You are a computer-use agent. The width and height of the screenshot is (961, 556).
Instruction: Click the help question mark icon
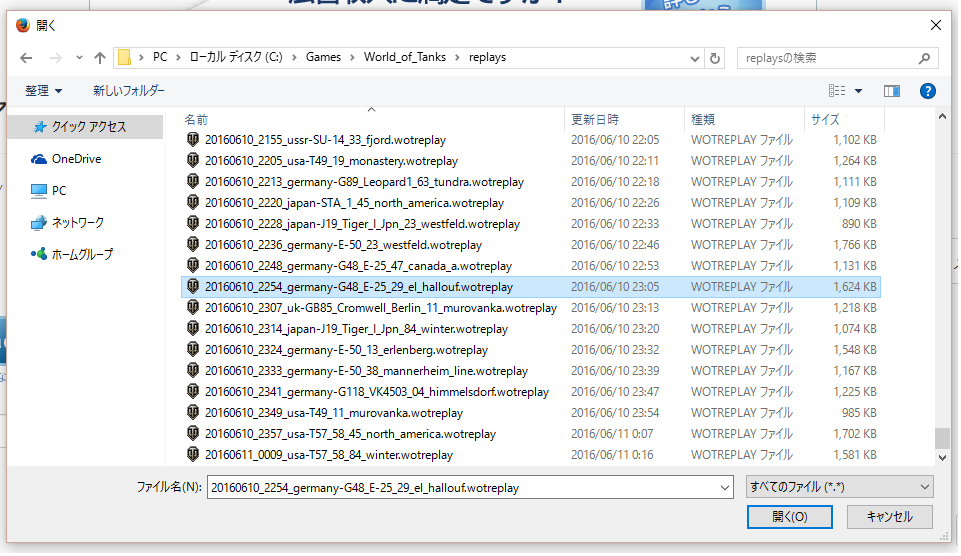click(x=927, y=91)
